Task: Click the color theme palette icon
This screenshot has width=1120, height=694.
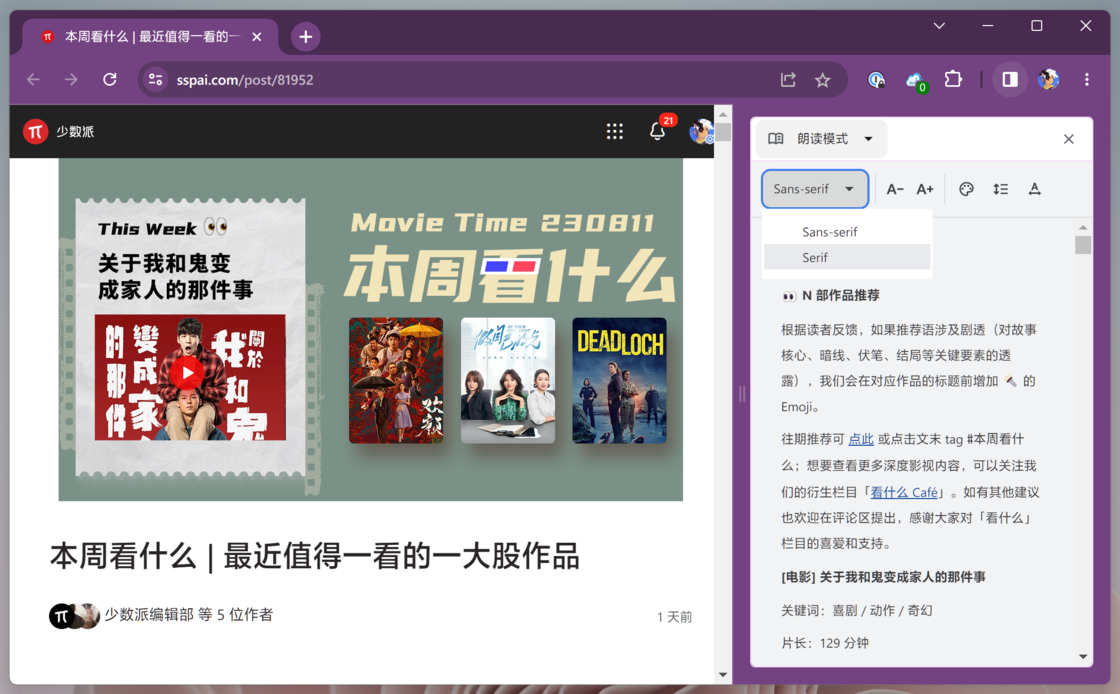Action: coord(966,189)
